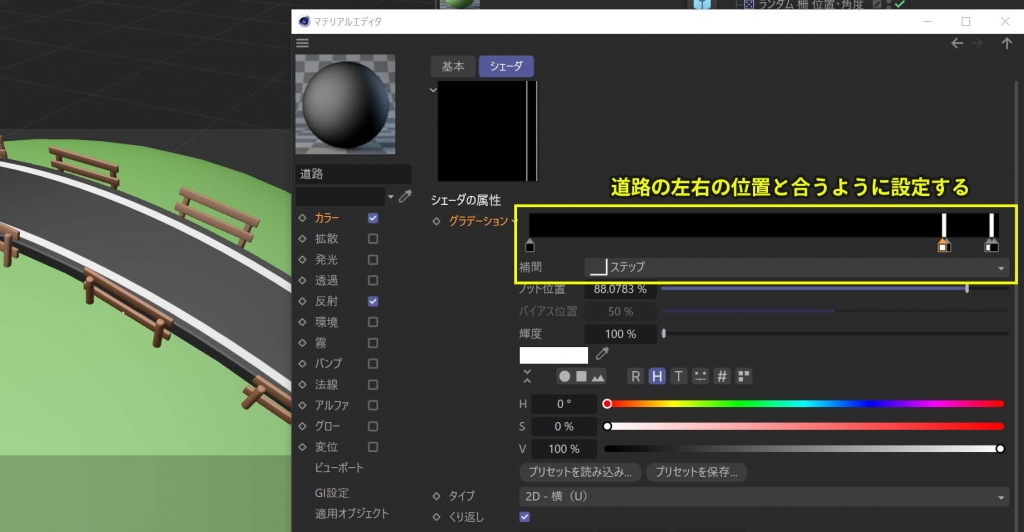Enable Kelvin temperature T icon
The image size is (1024, 532).
(679, 377)
